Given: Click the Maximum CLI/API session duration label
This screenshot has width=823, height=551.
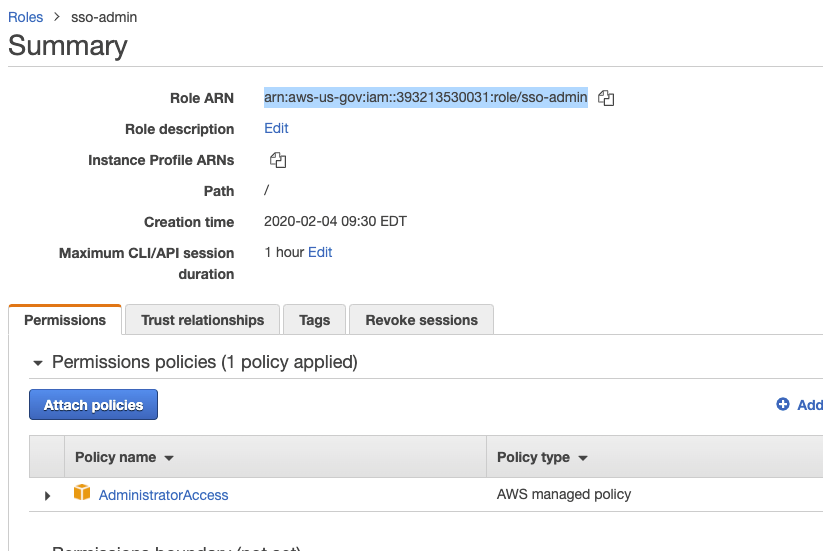Looking at the screenshot, I should [x=146, y=263].
